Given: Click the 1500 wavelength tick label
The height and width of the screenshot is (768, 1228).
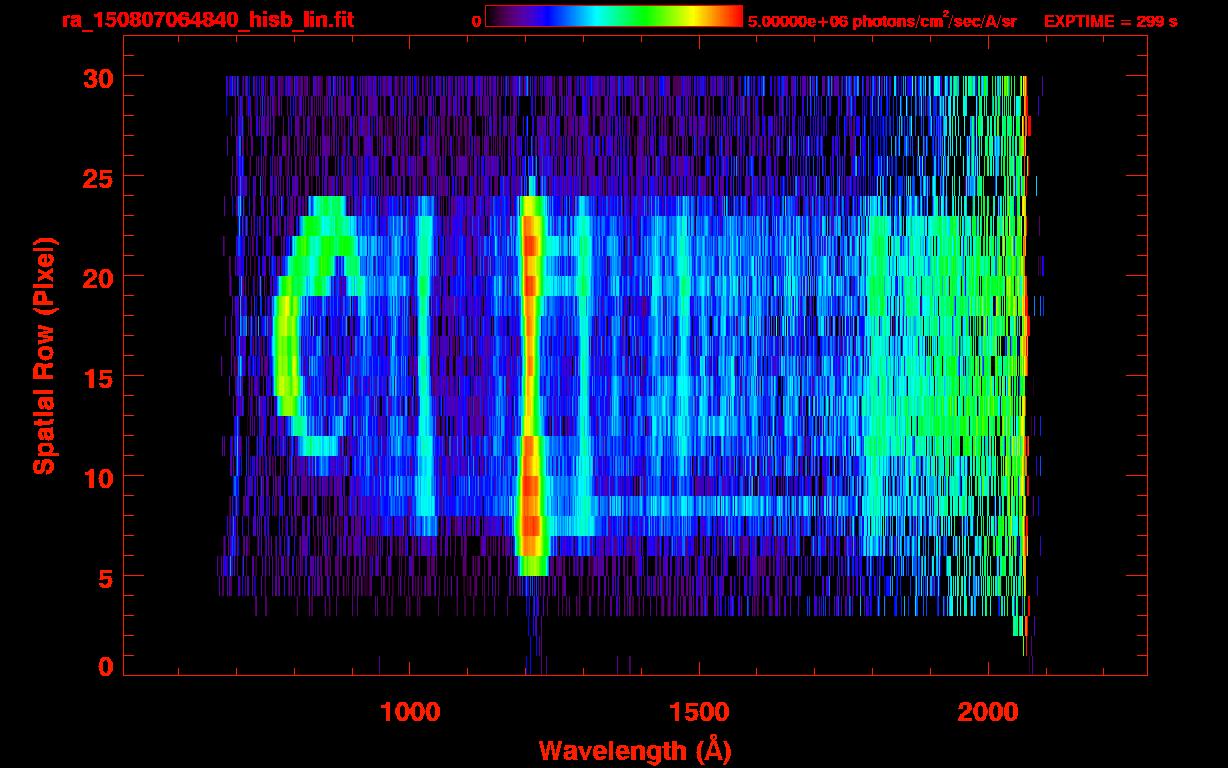Looking at the screenshot, I should pyautogui.click(x=699, y=712).
